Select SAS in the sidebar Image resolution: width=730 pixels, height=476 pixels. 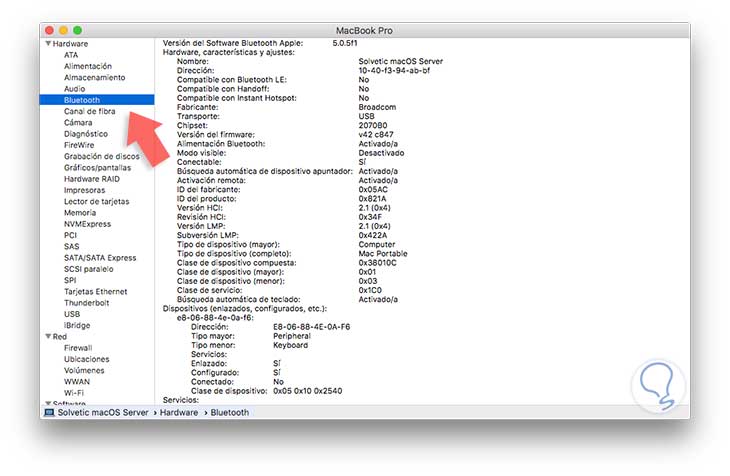[x=71, y=246]
